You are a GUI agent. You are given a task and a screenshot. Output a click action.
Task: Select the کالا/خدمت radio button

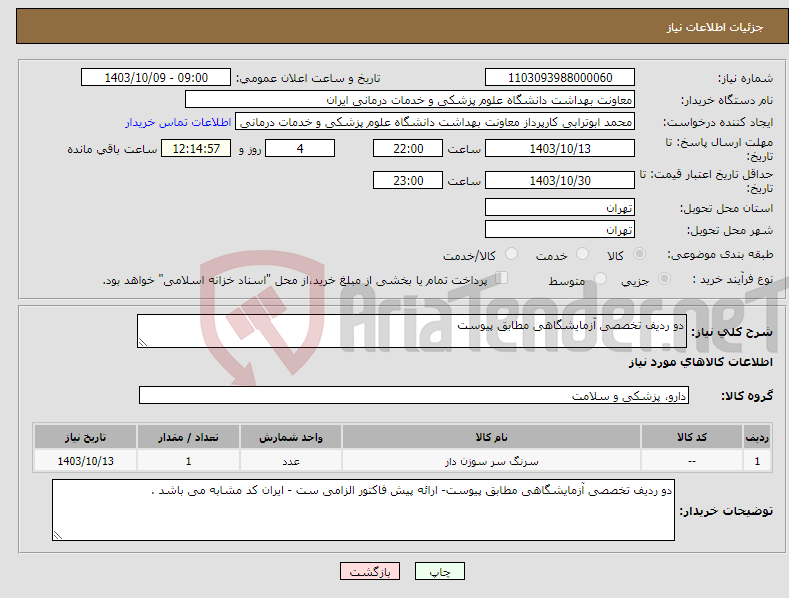coord(511,254)
